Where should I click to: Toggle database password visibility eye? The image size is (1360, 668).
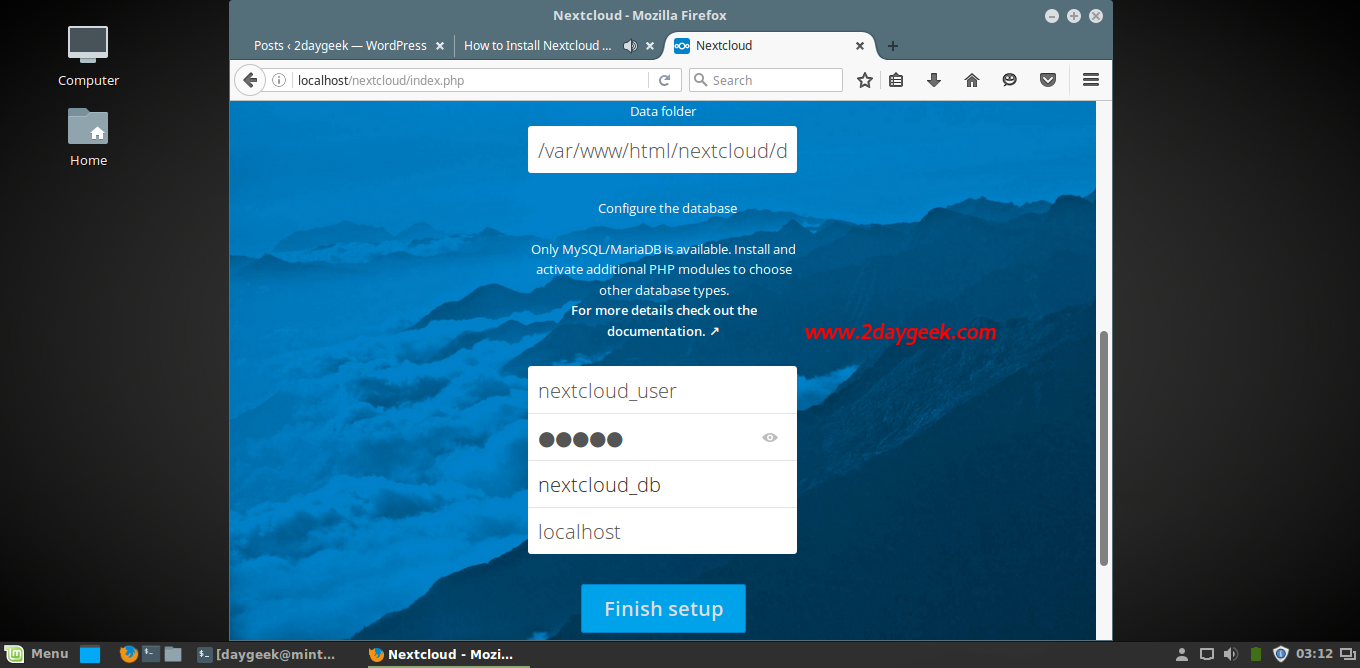770,437
